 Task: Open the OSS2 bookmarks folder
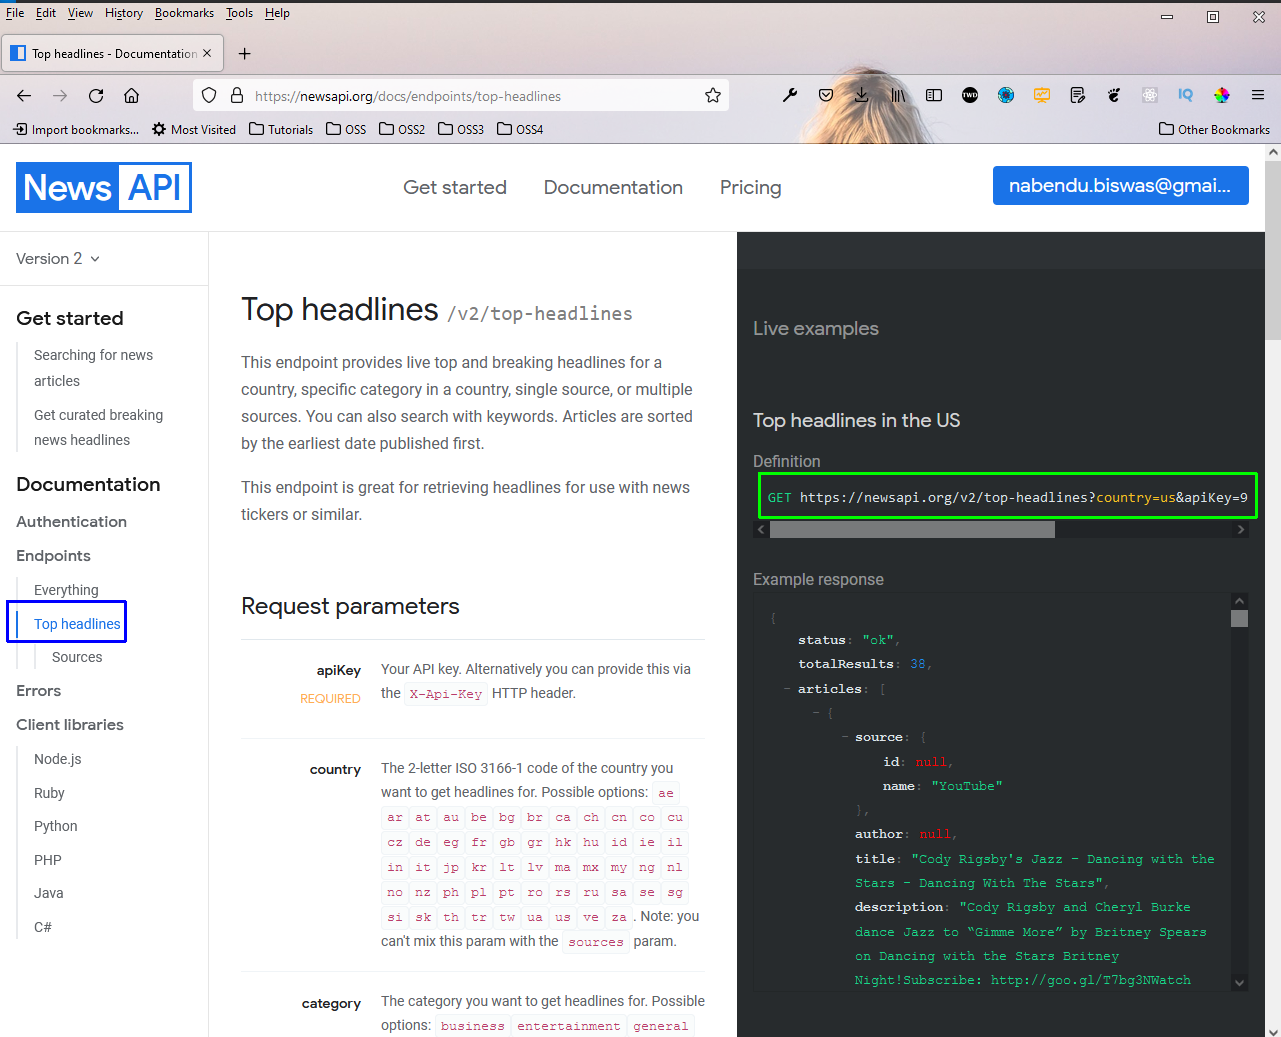402,129
